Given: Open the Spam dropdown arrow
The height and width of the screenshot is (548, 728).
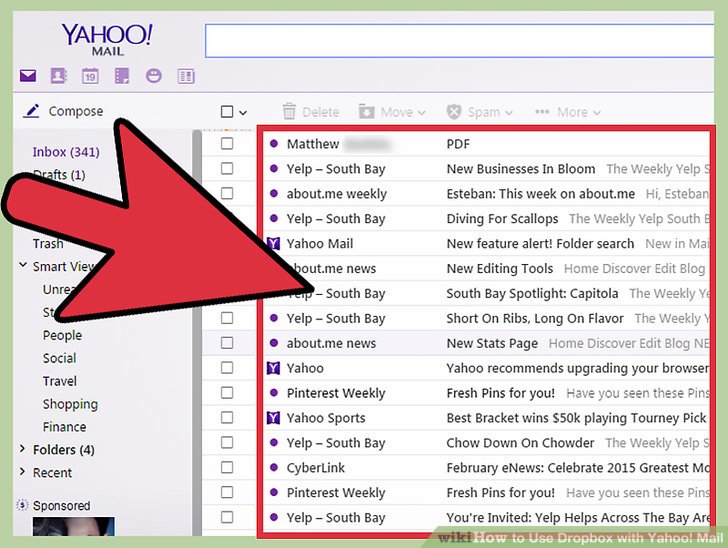Looking at the screenshot, I should coord(509,112).
